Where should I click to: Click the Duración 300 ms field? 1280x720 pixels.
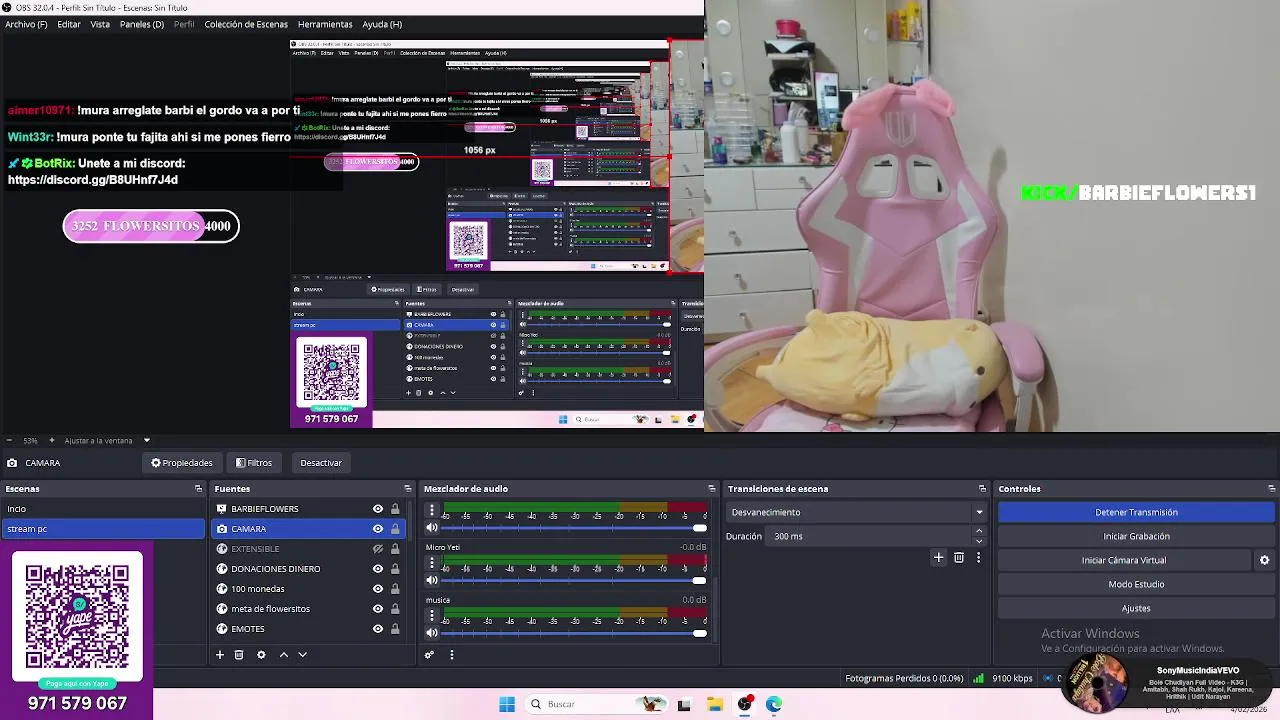click(x=871, y=536)
